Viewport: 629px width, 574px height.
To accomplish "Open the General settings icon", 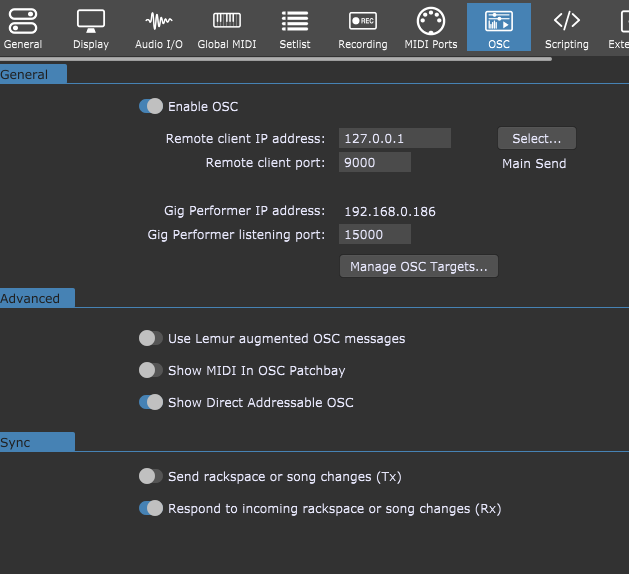I will [x=23, y=20].
